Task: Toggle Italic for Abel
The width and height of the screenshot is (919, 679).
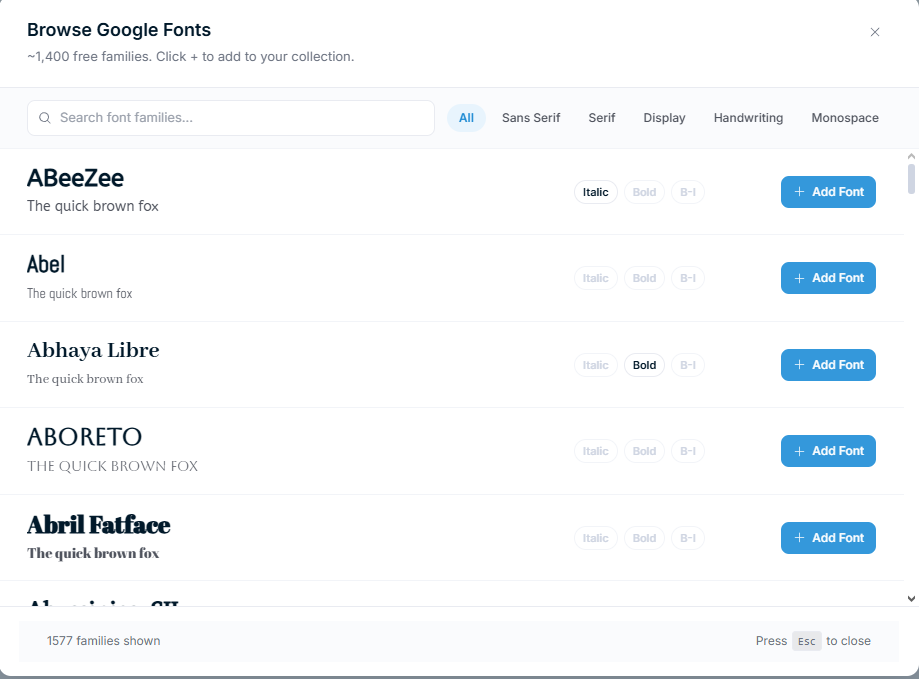Action: click(595, 278)
